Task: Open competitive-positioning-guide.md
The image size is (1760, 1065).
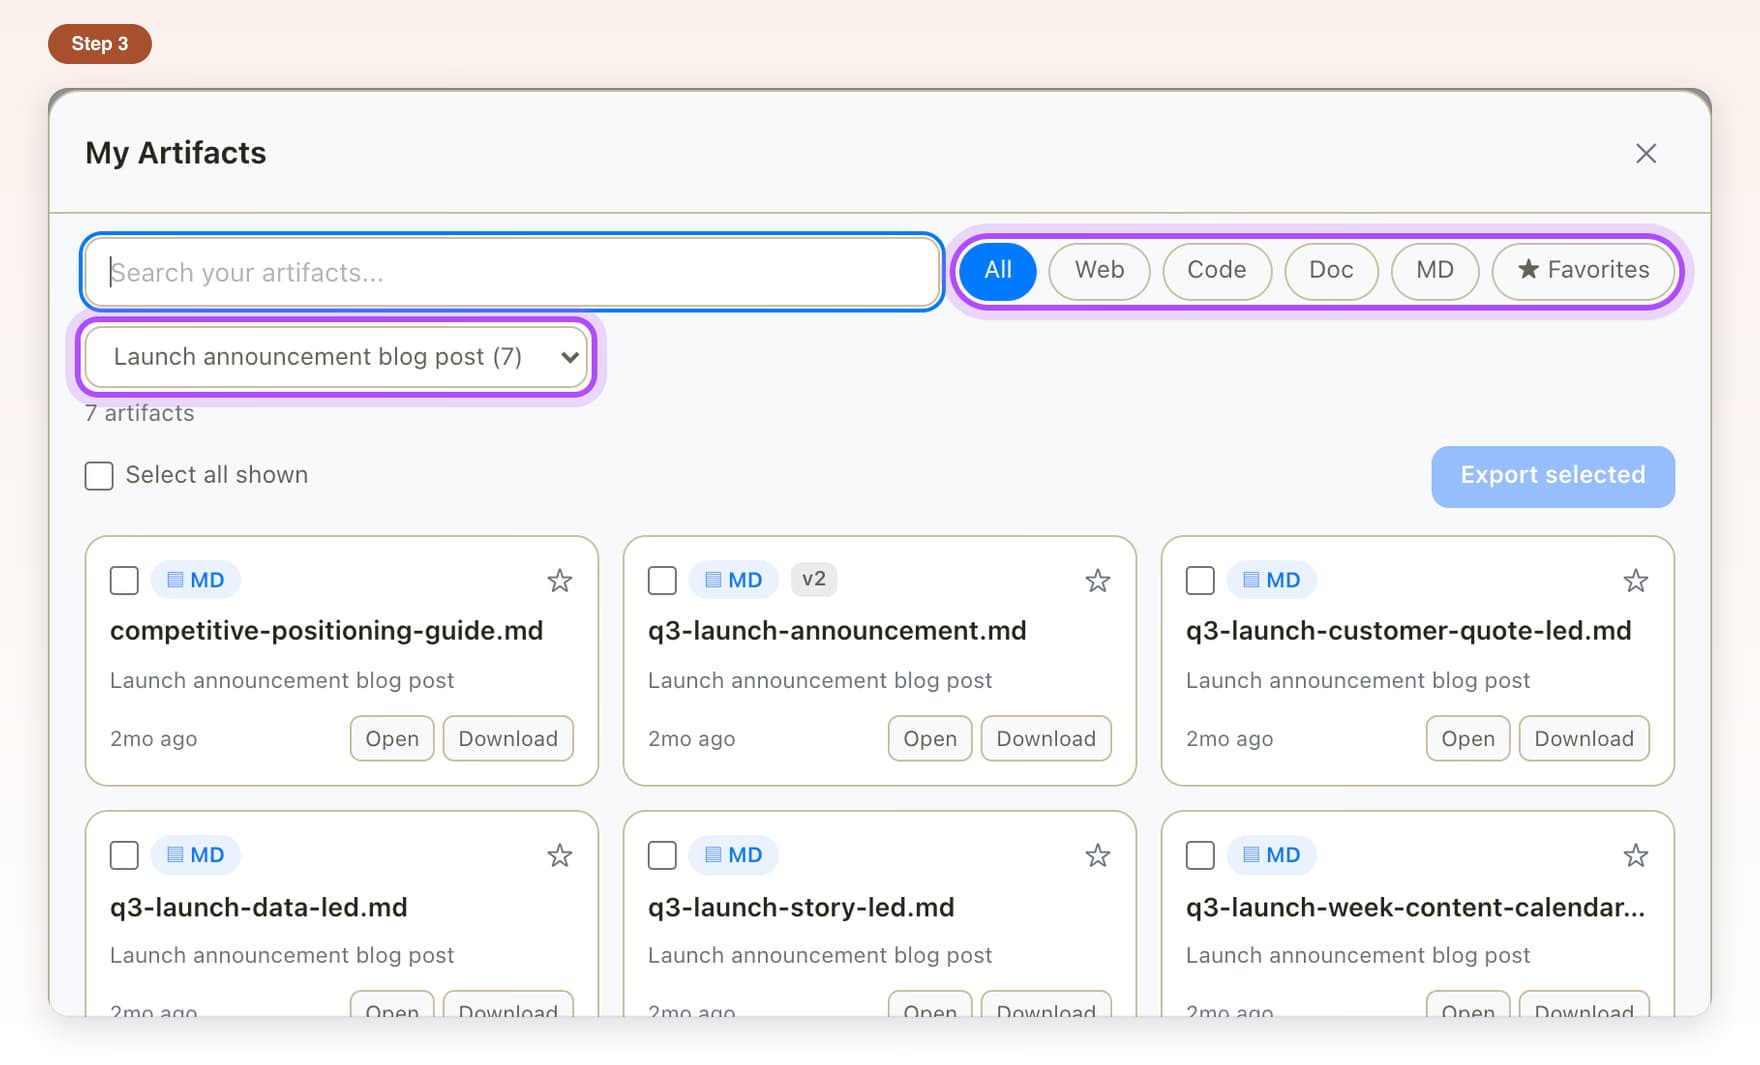Action: pyautogui.click(x=392, y=739)
